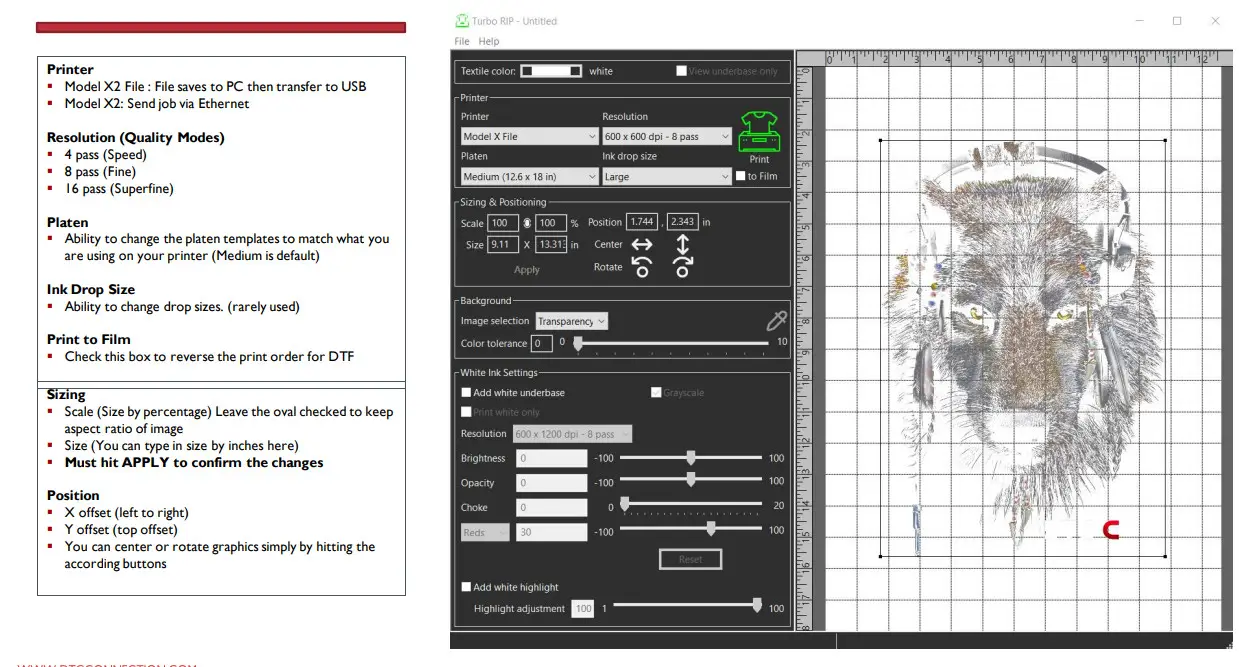Open the Platen size dropdown

pyautogui.click(x=529, y=176)
